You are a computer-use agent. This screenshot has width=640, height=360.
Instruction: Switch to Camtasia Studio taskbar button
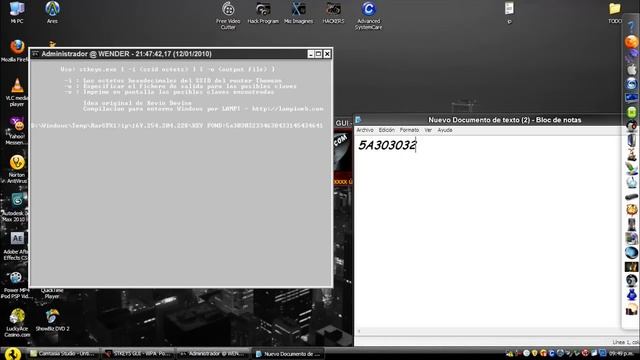point(63,353)
